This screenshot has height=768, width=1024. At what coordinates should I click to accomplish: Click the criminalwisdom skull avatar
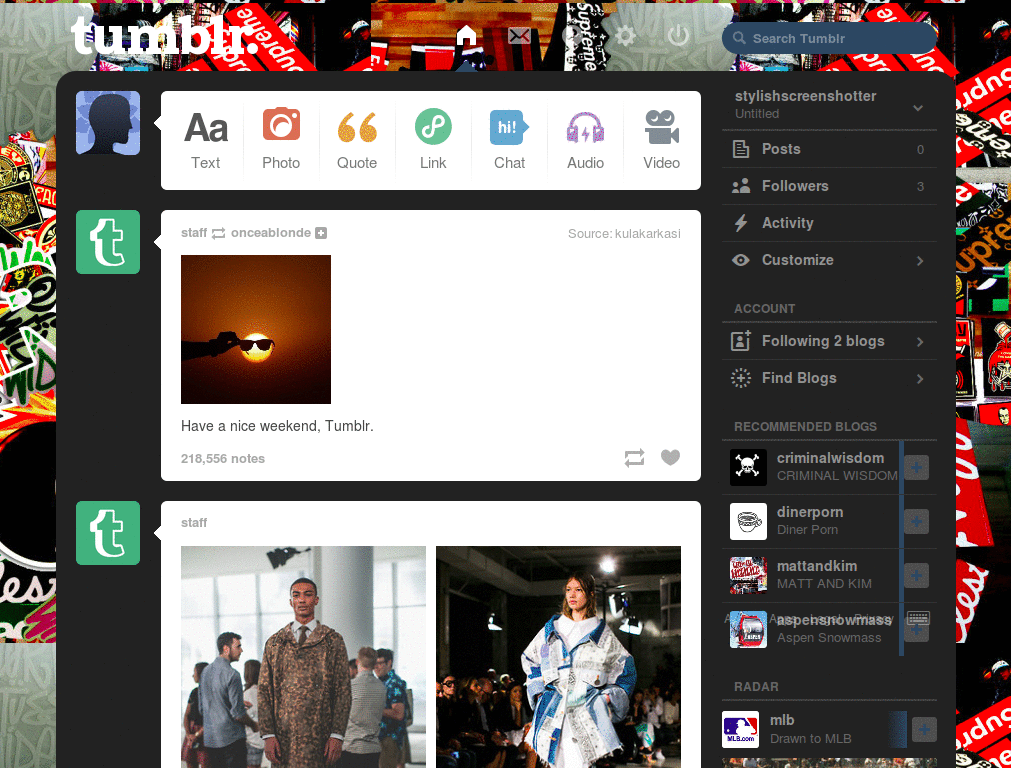click(748, 467)
